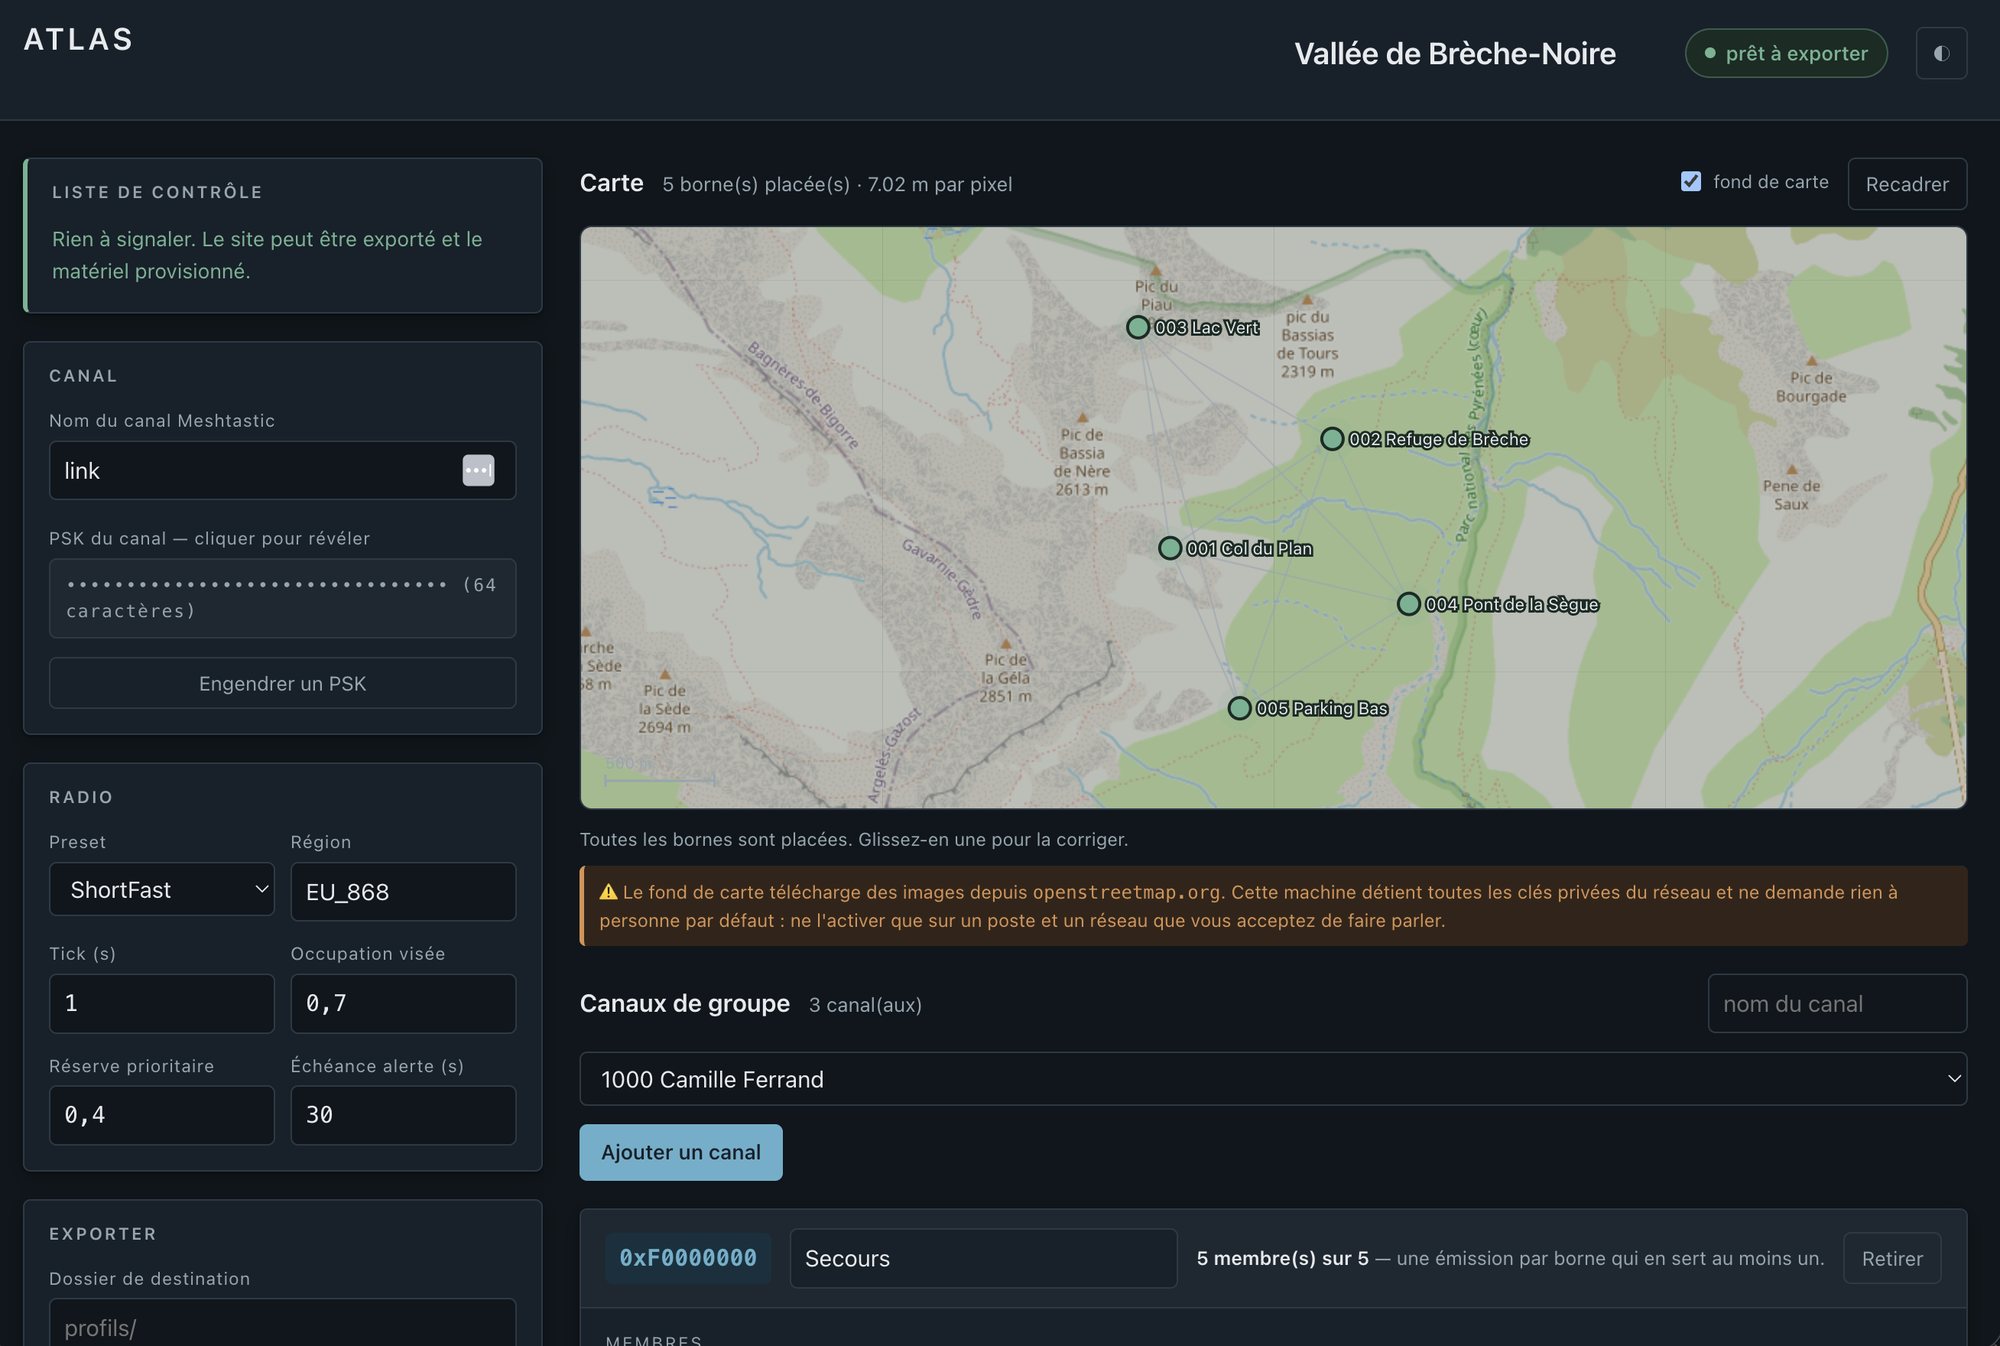Open the Preset ShortFast dropdown
The width and height of the screenshot is (2000, 1346).
(162, 889)
